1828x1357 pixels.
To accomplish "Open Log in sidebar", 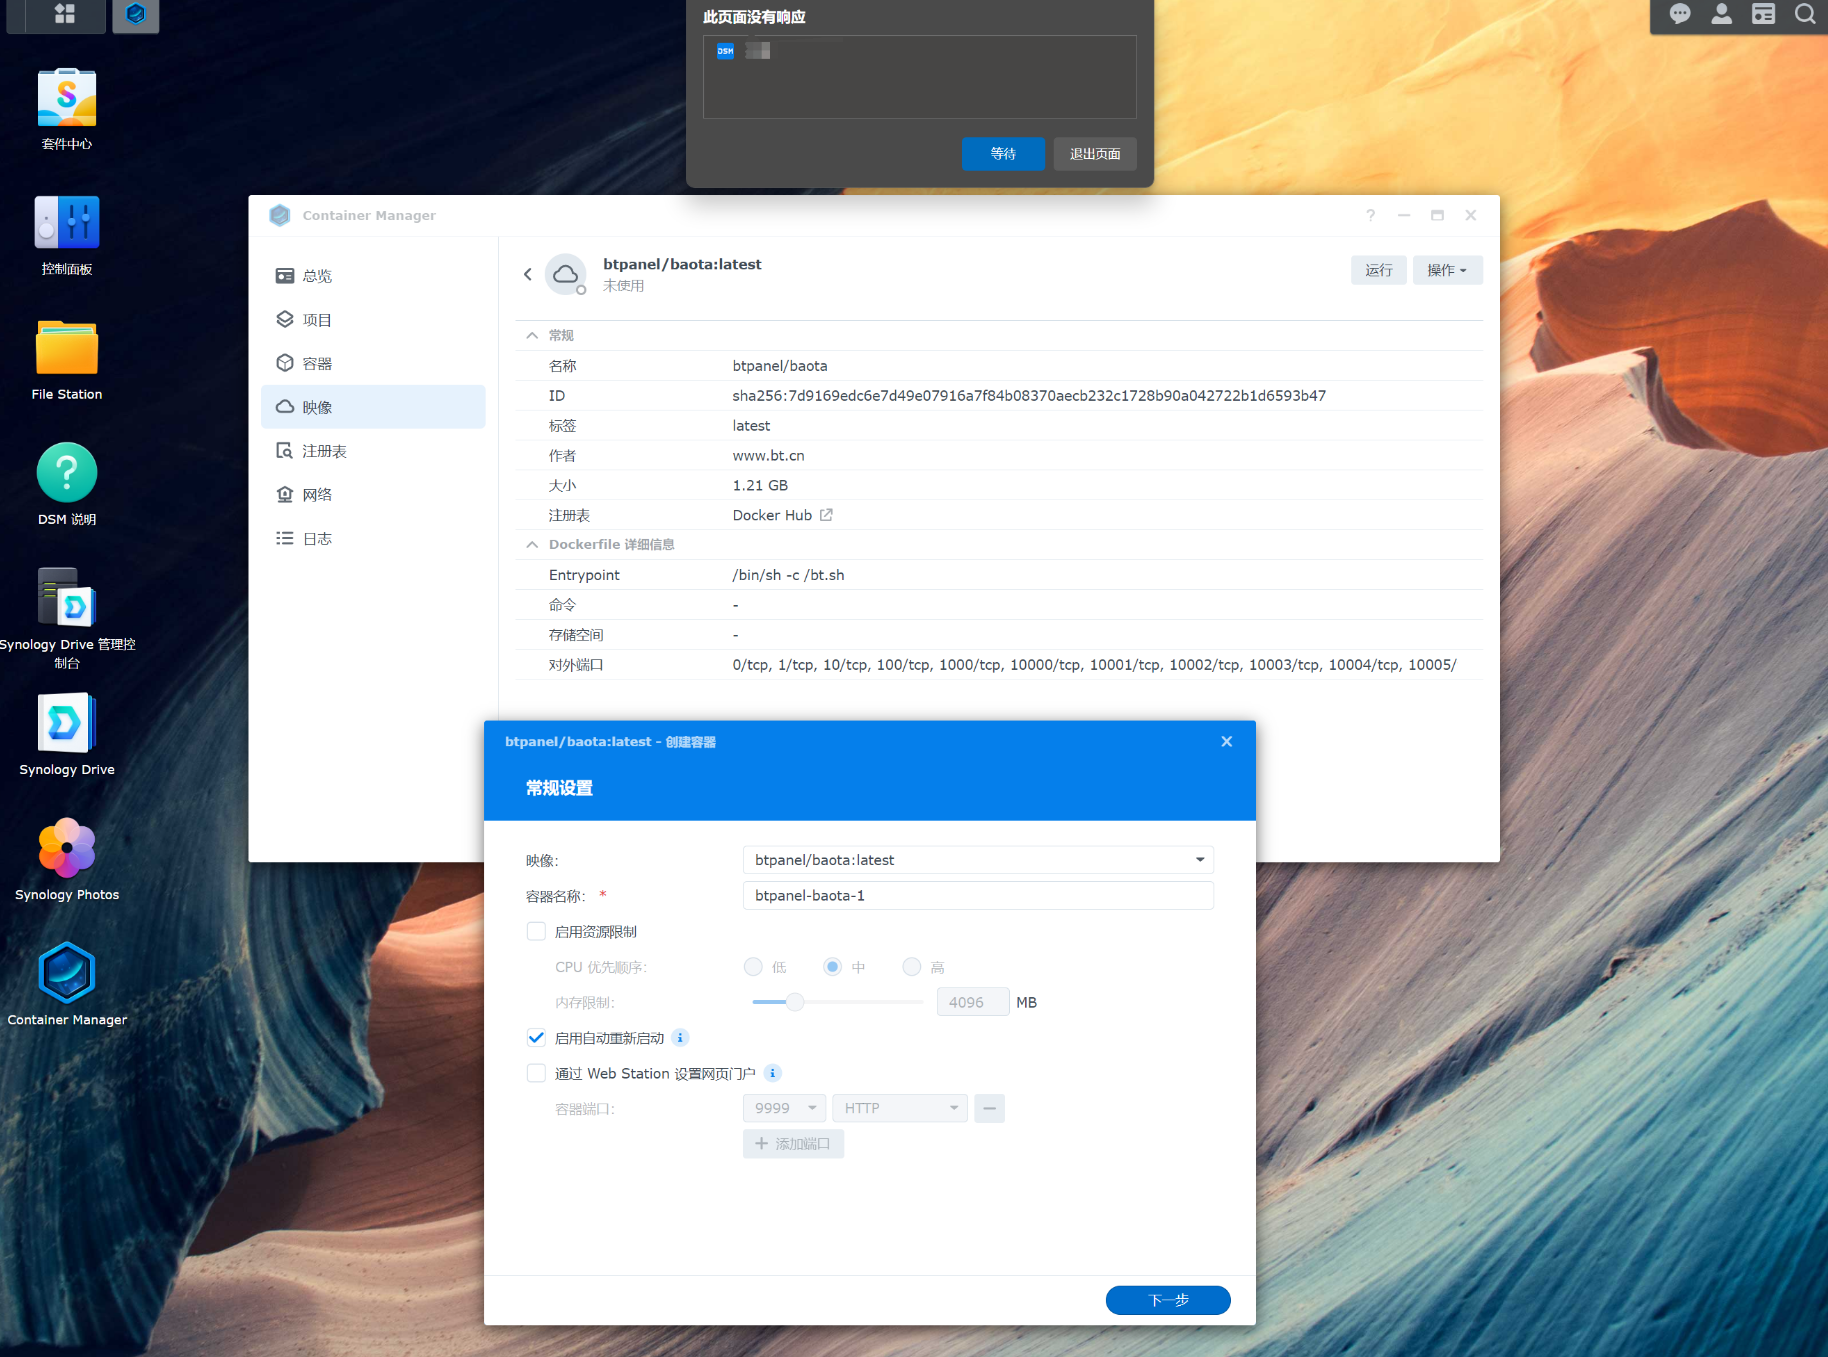I will tap(373, 538).
